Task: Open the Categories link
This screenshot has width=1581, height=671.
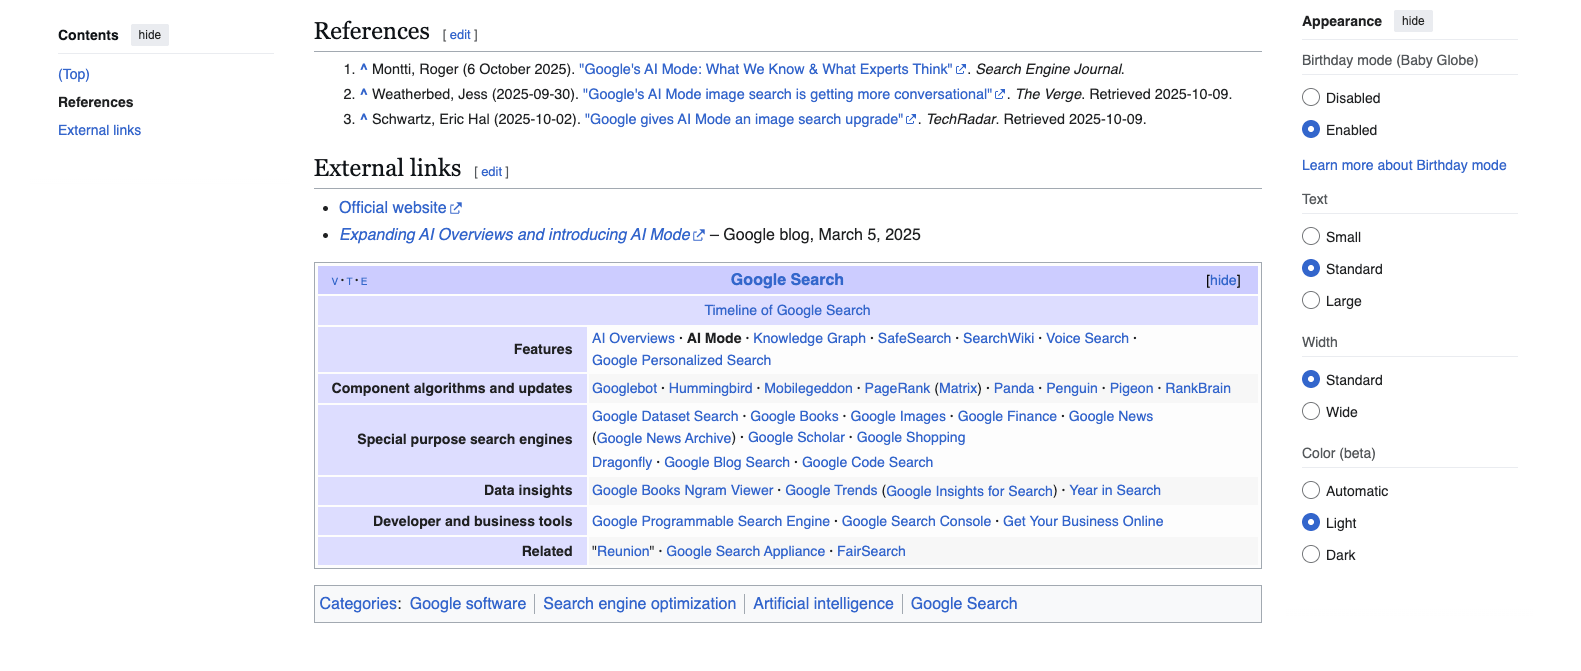Action: click(x=358, y=603)
